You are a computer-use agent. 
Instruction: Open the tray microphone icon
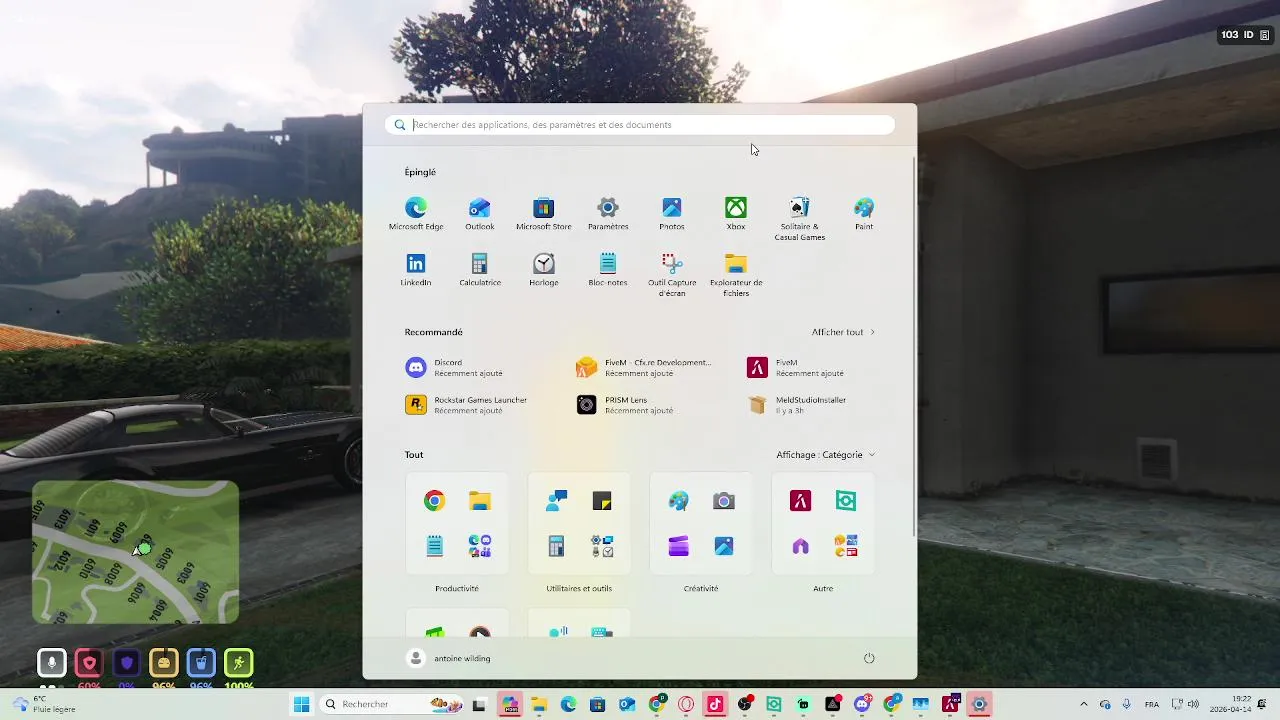[1127, 704]
